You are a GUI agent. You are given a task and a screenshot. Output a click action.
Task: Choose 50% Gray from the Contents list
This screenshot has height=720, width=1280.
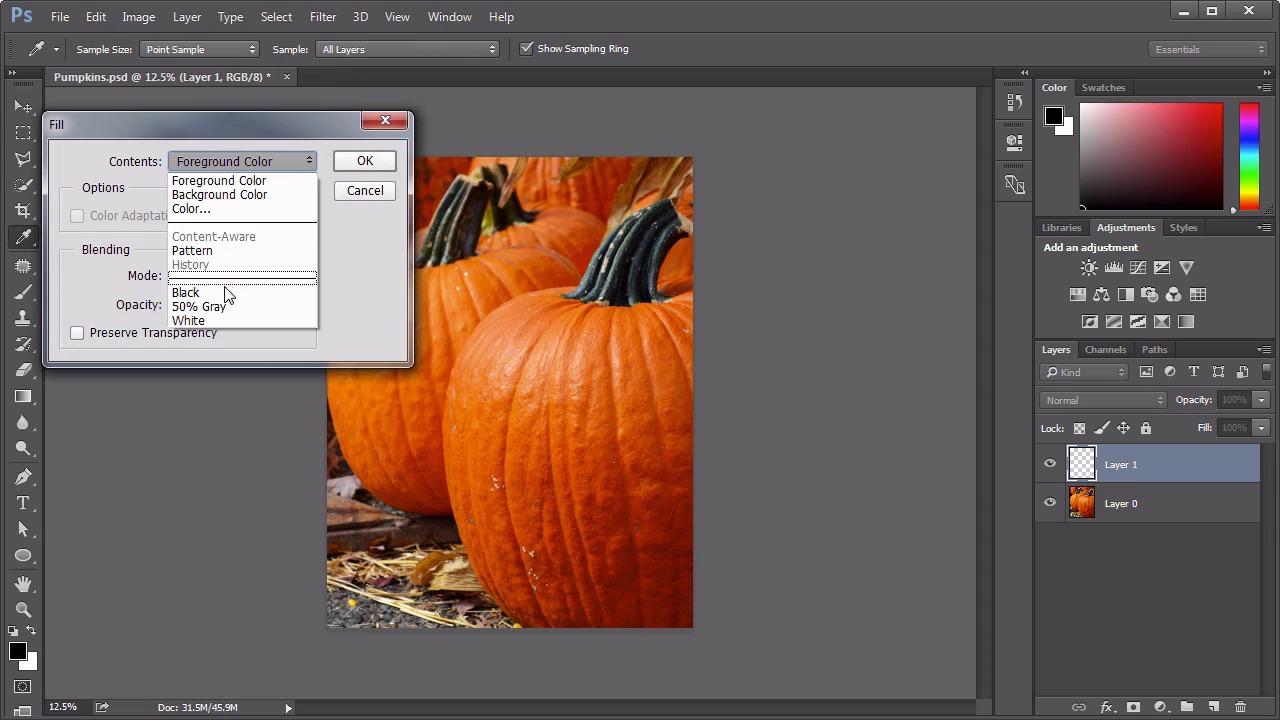point(198,307)
